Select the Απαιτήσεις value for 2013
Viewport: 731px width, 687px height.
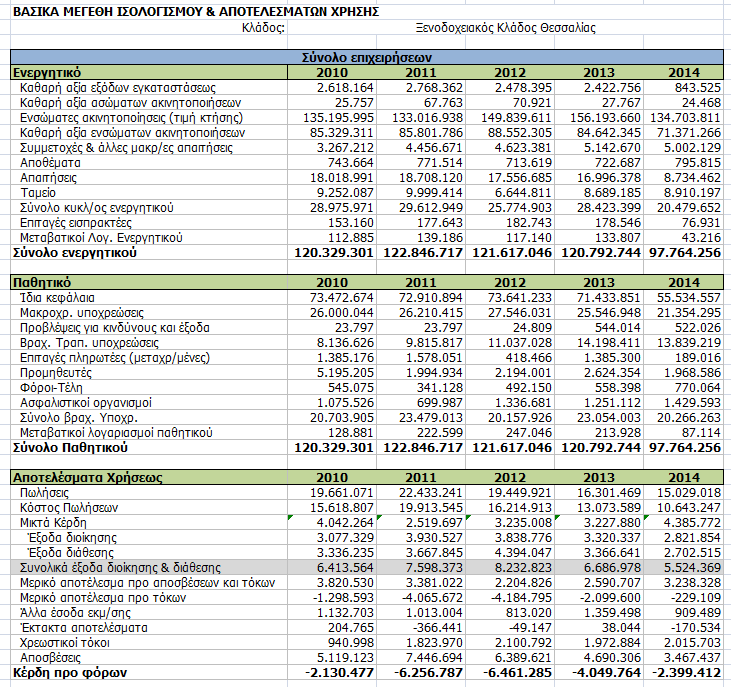595,178
